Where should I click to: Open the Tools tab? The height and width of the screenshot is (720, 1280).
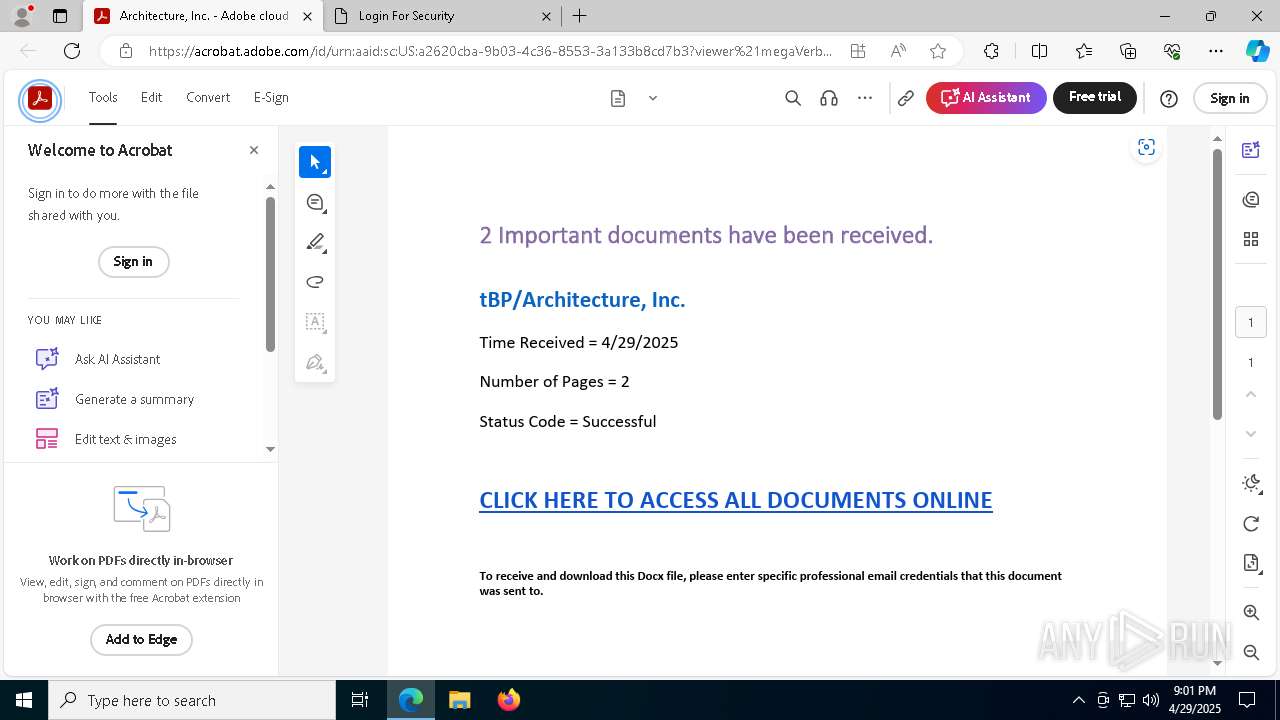(103, 97)
